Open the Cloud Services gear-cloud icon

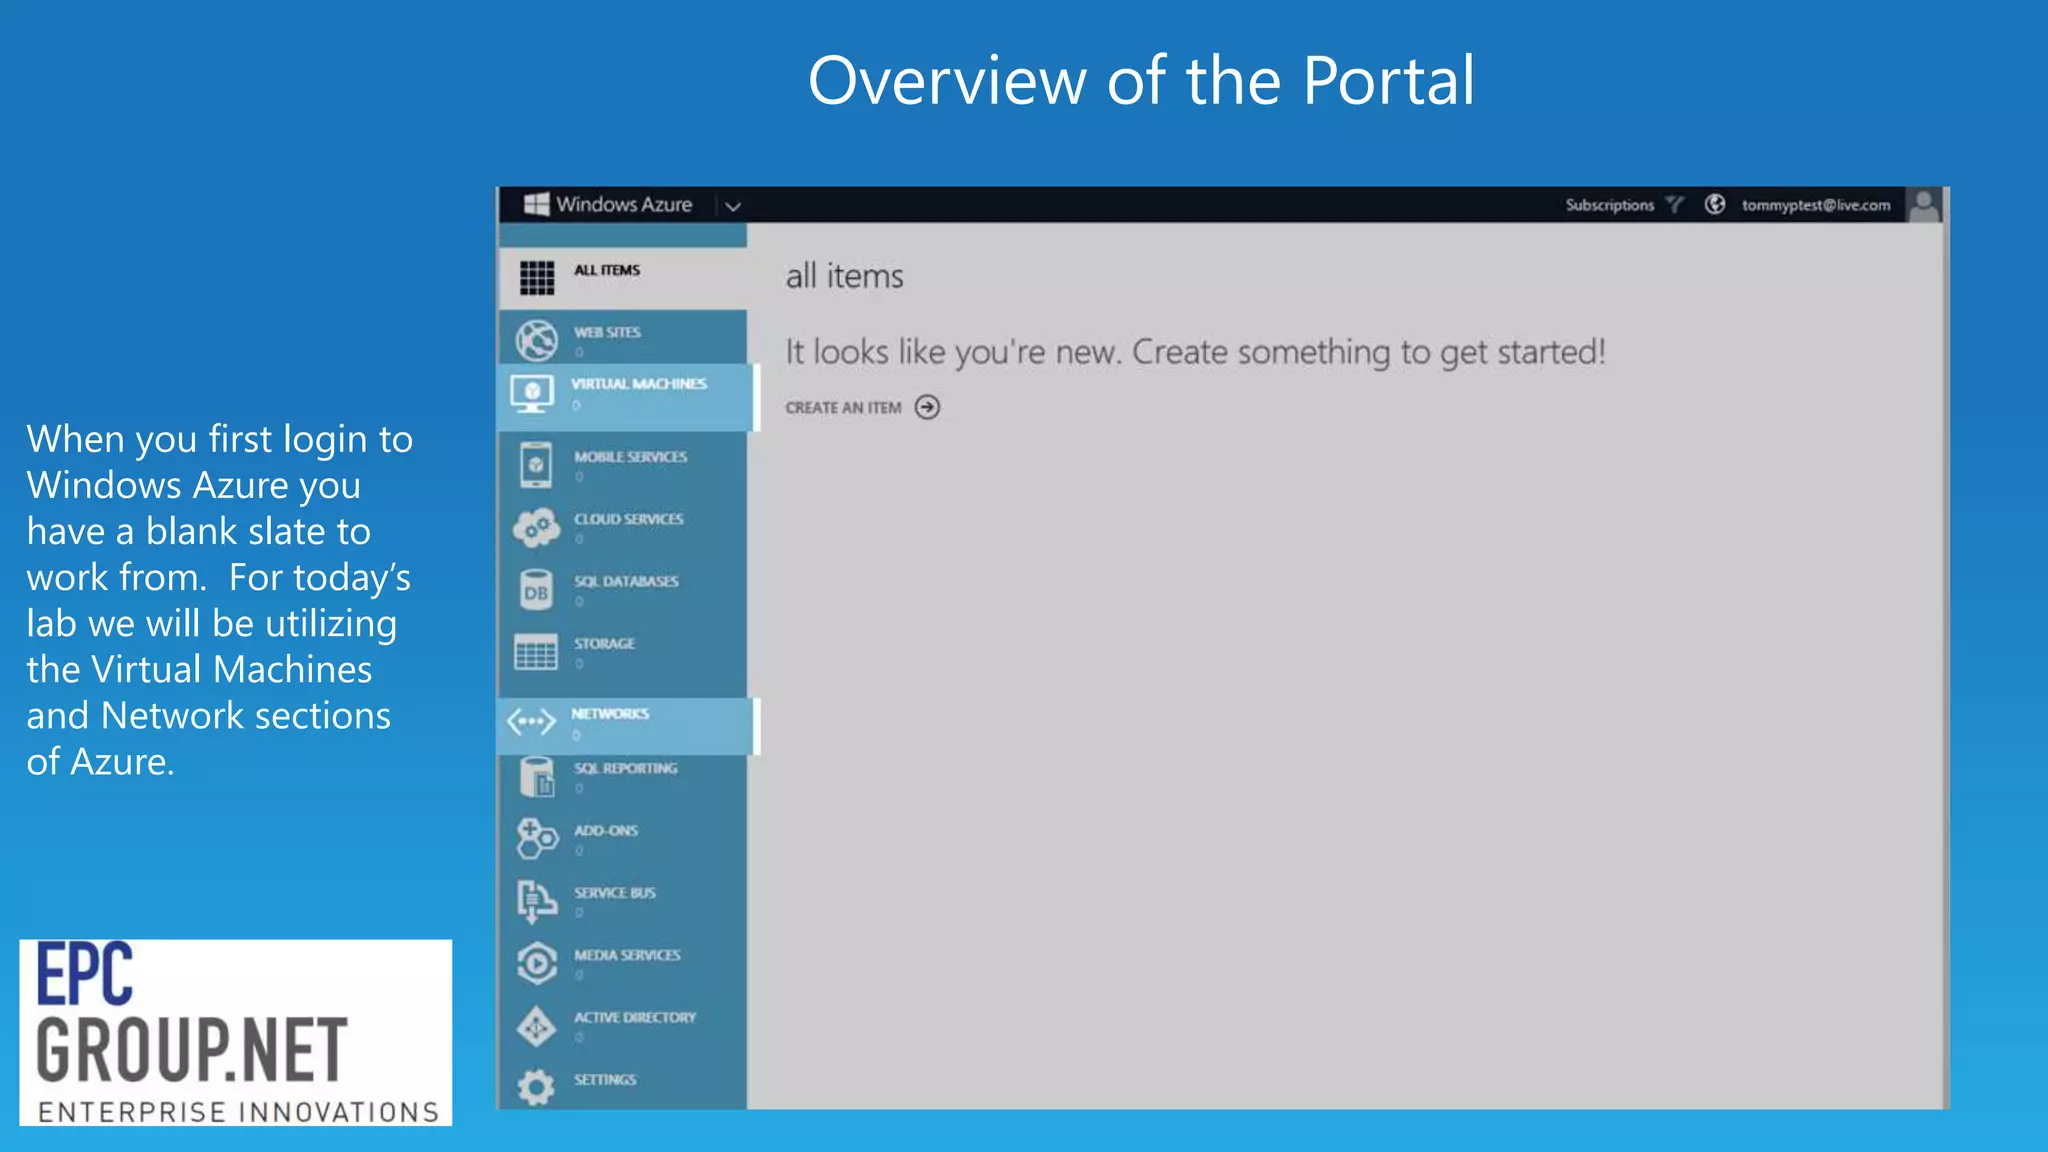537,527
